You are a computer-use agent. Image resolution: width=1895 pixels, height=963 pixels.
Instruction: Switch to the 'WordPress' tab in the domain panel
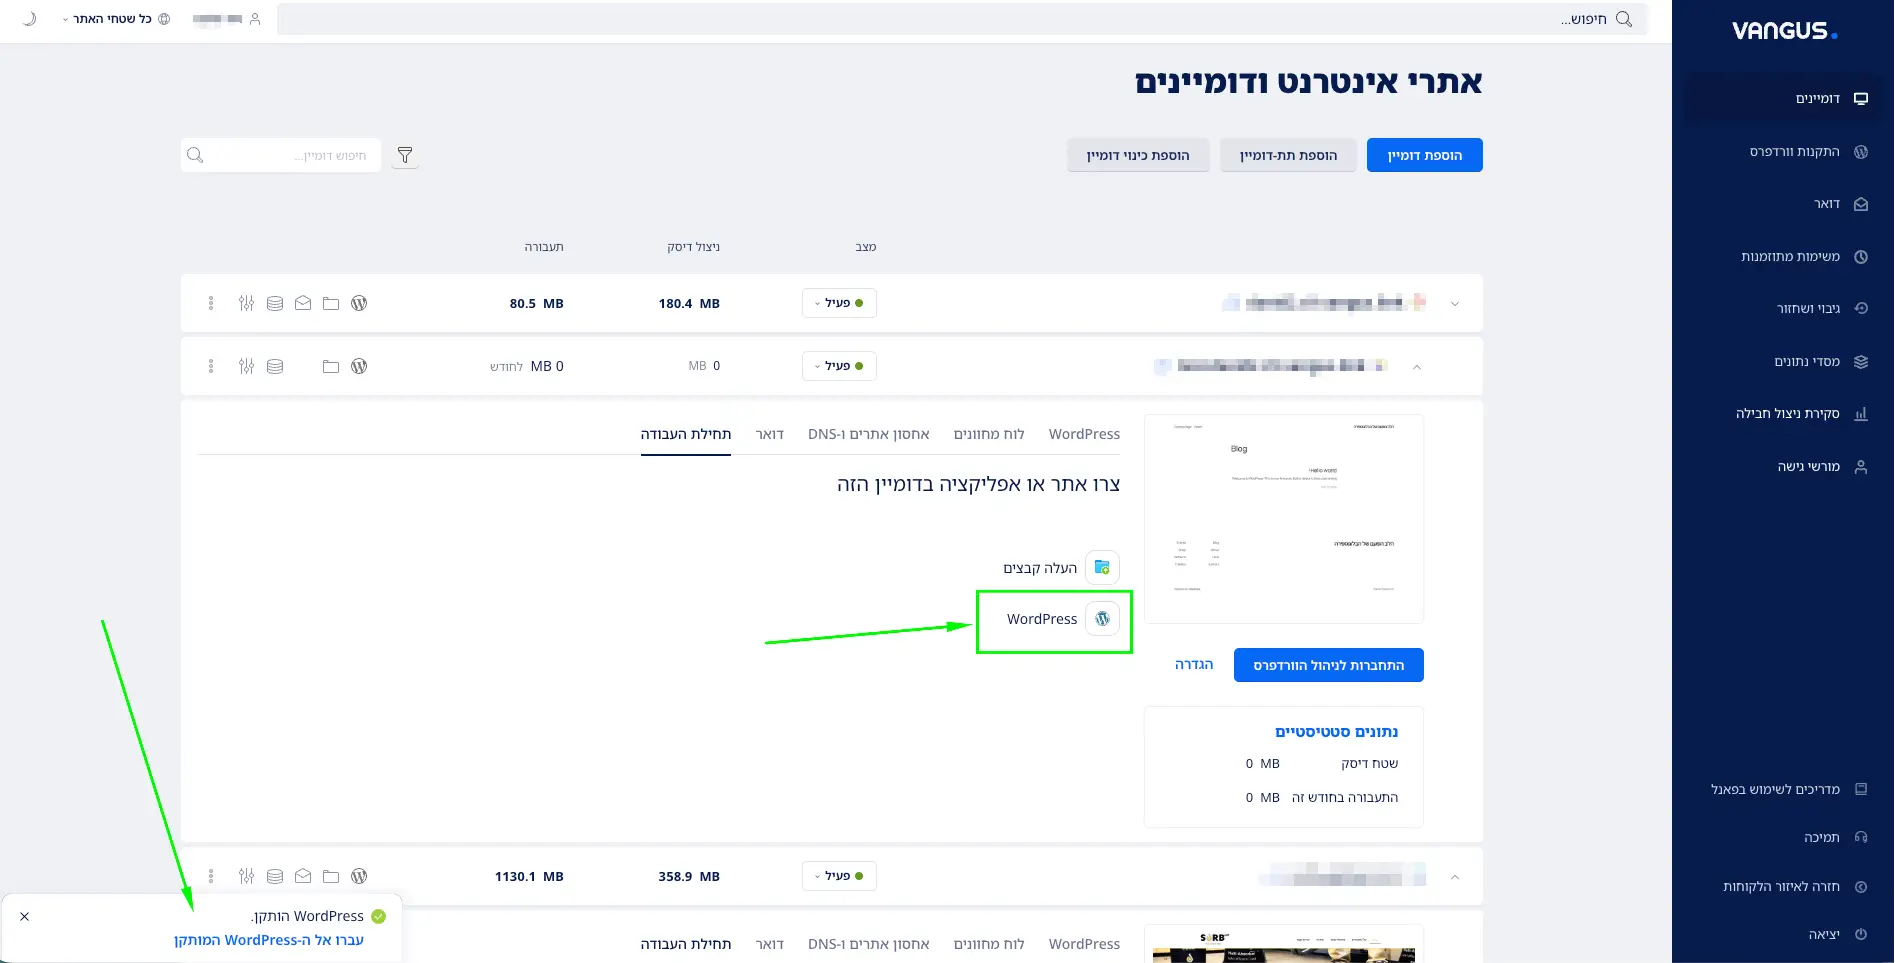pyautogui.click(x=1083, y=434)
